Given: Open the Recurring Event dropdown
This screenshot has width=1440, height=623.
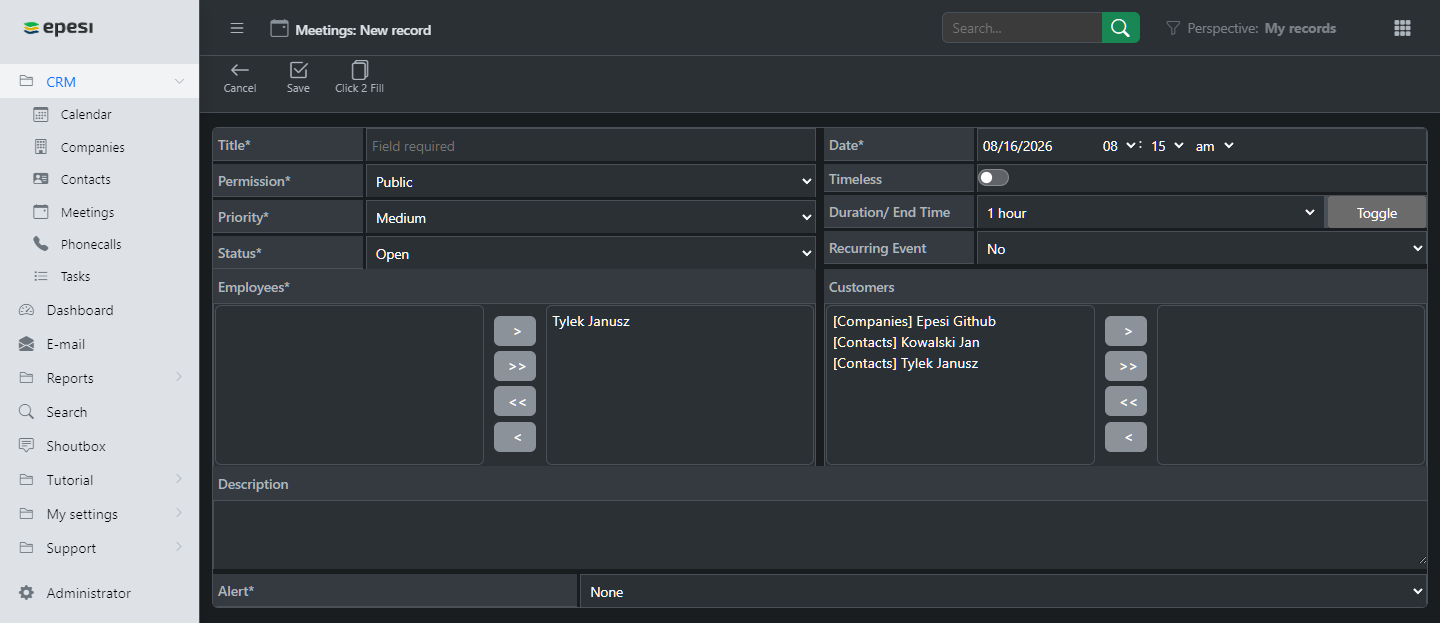Looking at the screenshot, I should coord(1201,249).
